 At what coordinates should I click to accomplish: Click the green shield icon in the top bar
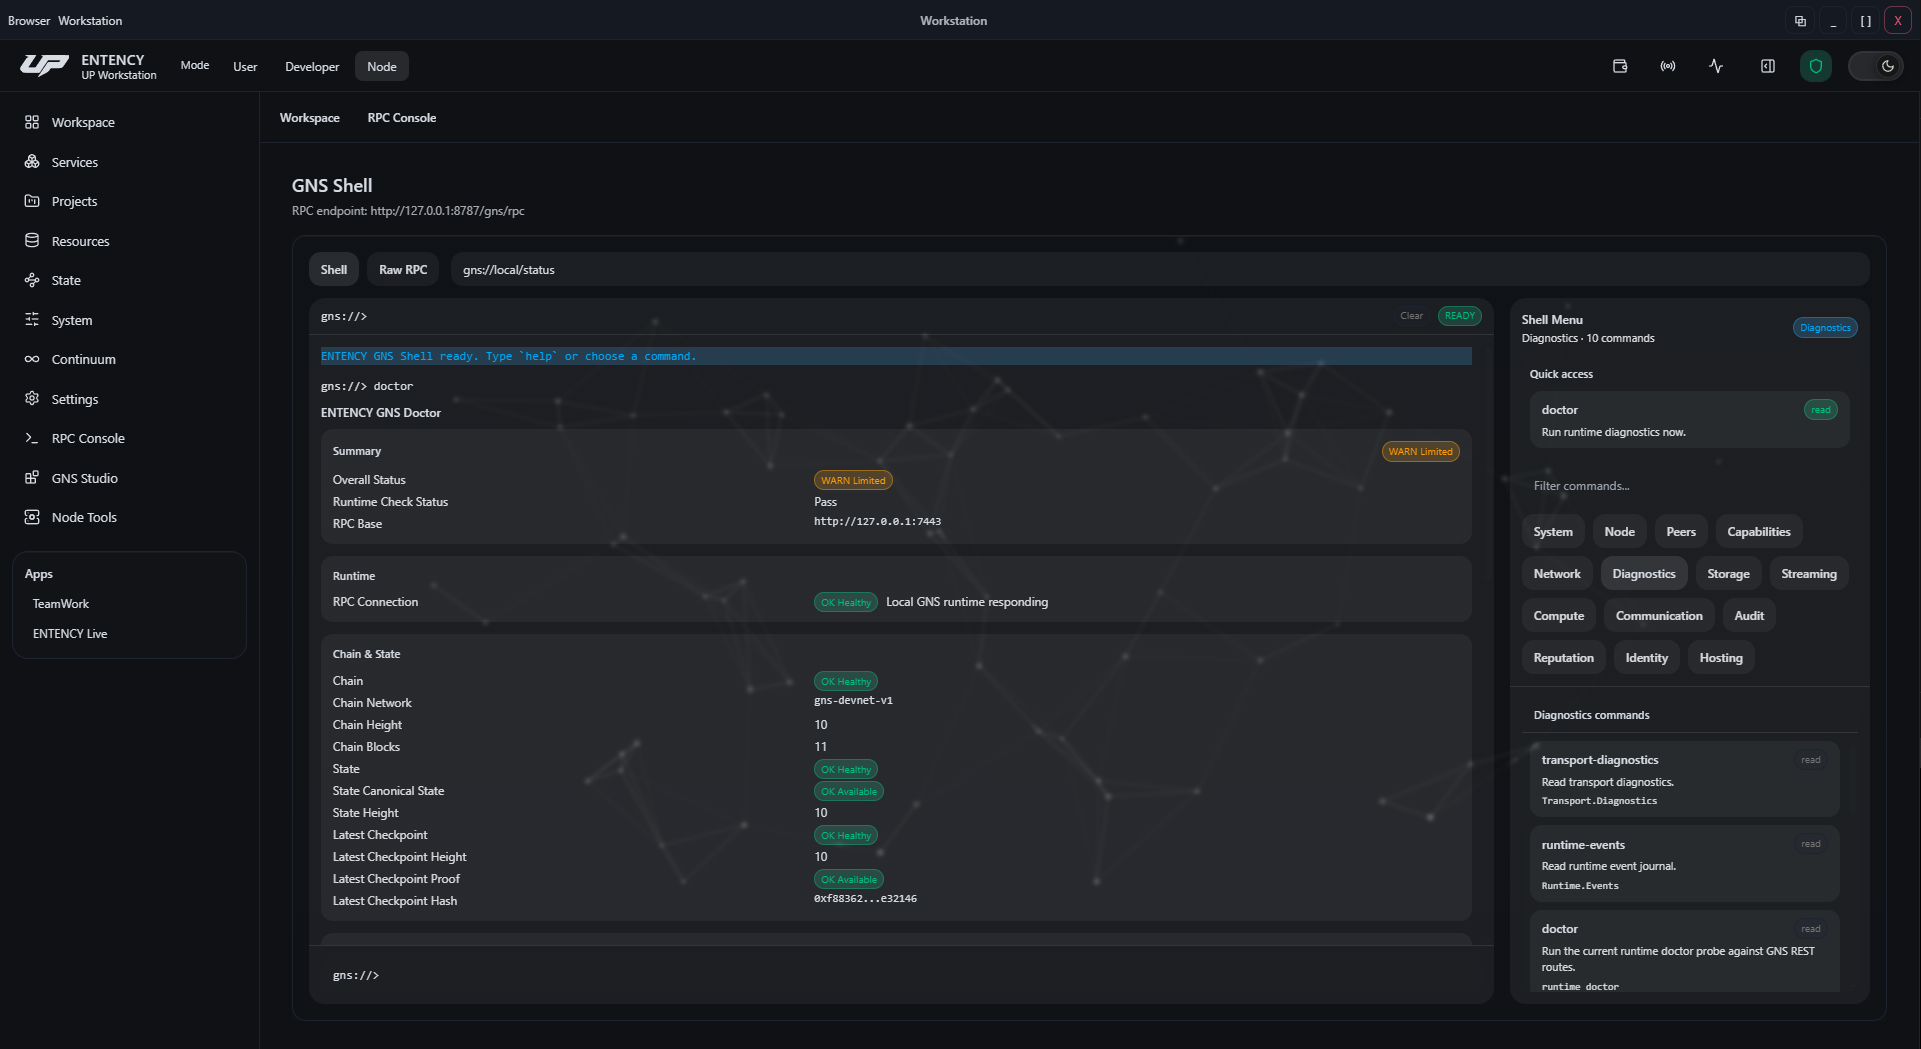point(1816,66)
